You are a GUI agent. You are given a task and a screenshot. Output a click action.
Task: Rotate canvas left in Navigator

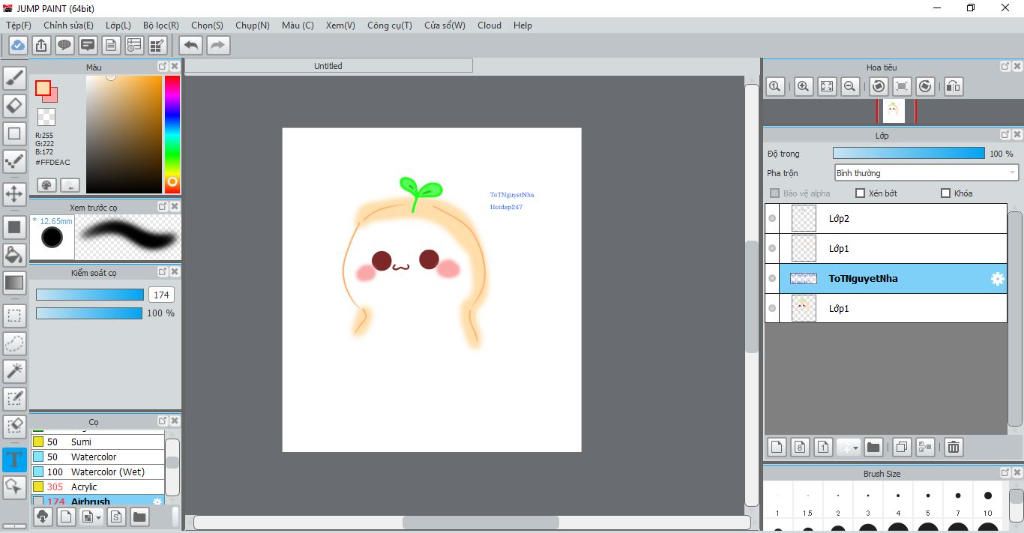point(879,86)
